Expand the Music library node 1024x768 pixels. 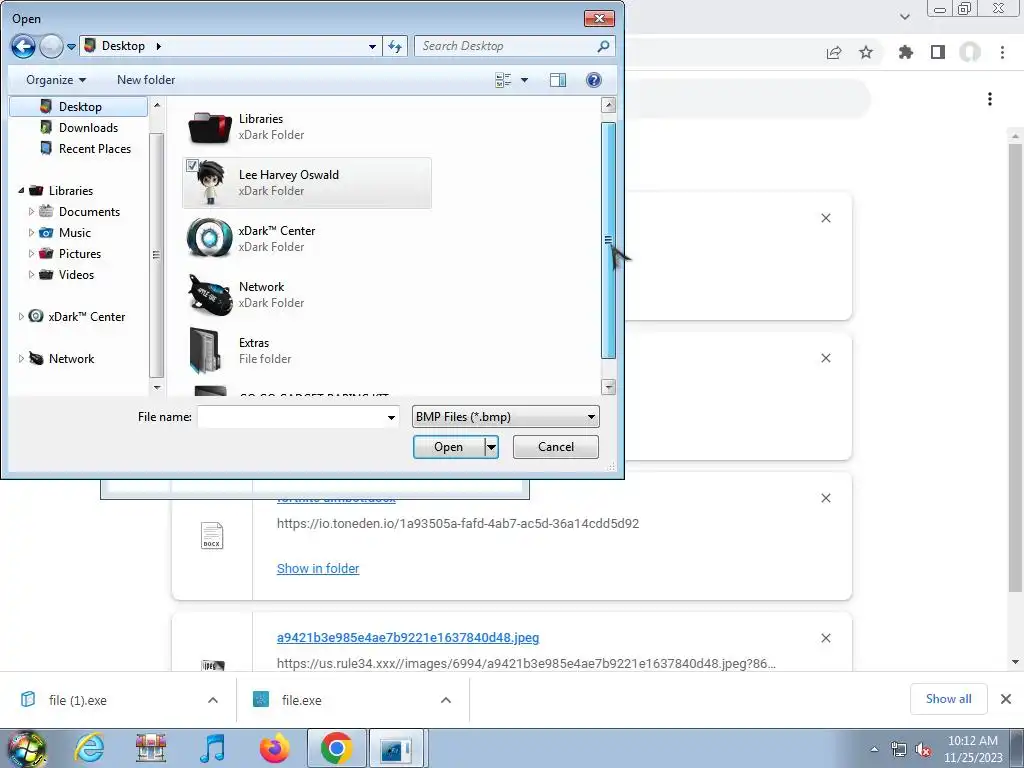[x=31, y=232]
